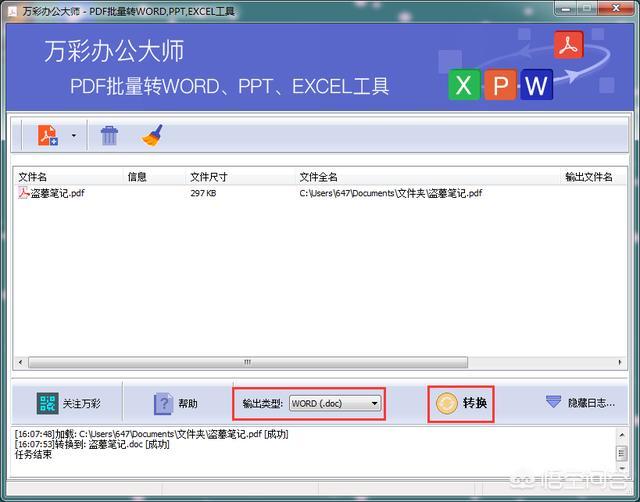This screenshot has height=502, width=640.
Task: Click the 文件全名 column header
Action: [318, 177]
